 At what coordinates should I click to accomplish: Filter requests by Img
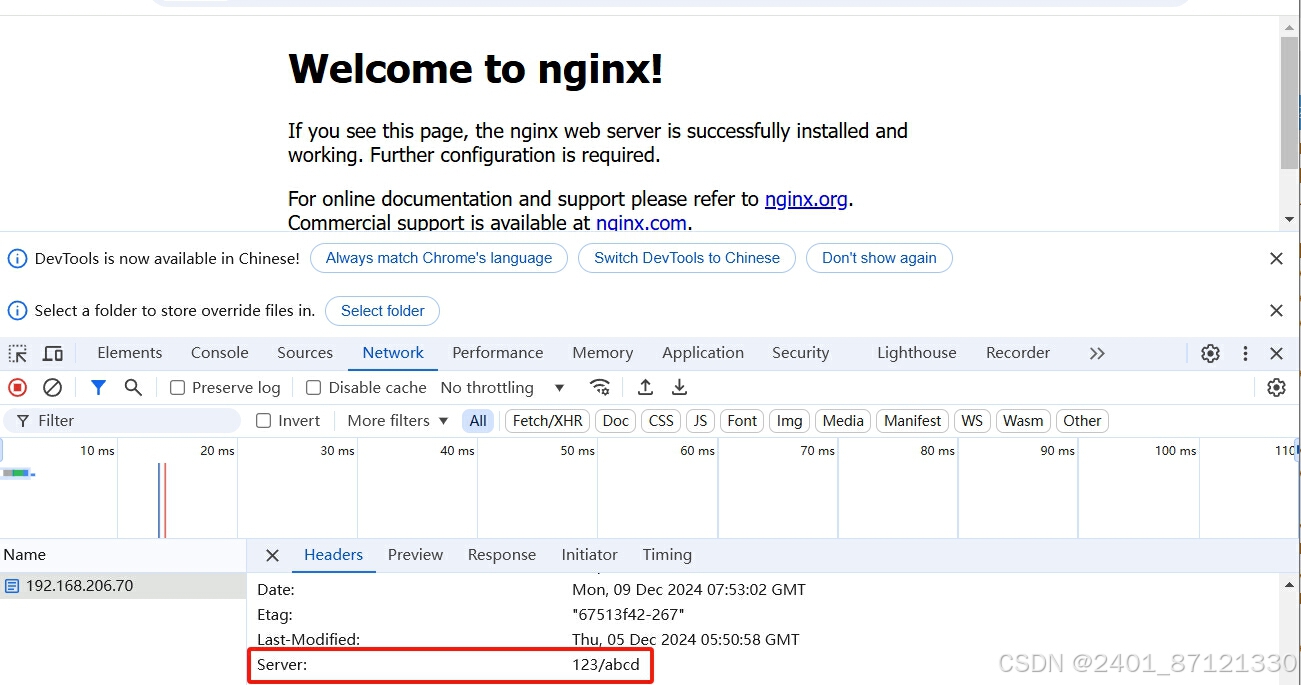pyautogui.click(x=790, y=421)
